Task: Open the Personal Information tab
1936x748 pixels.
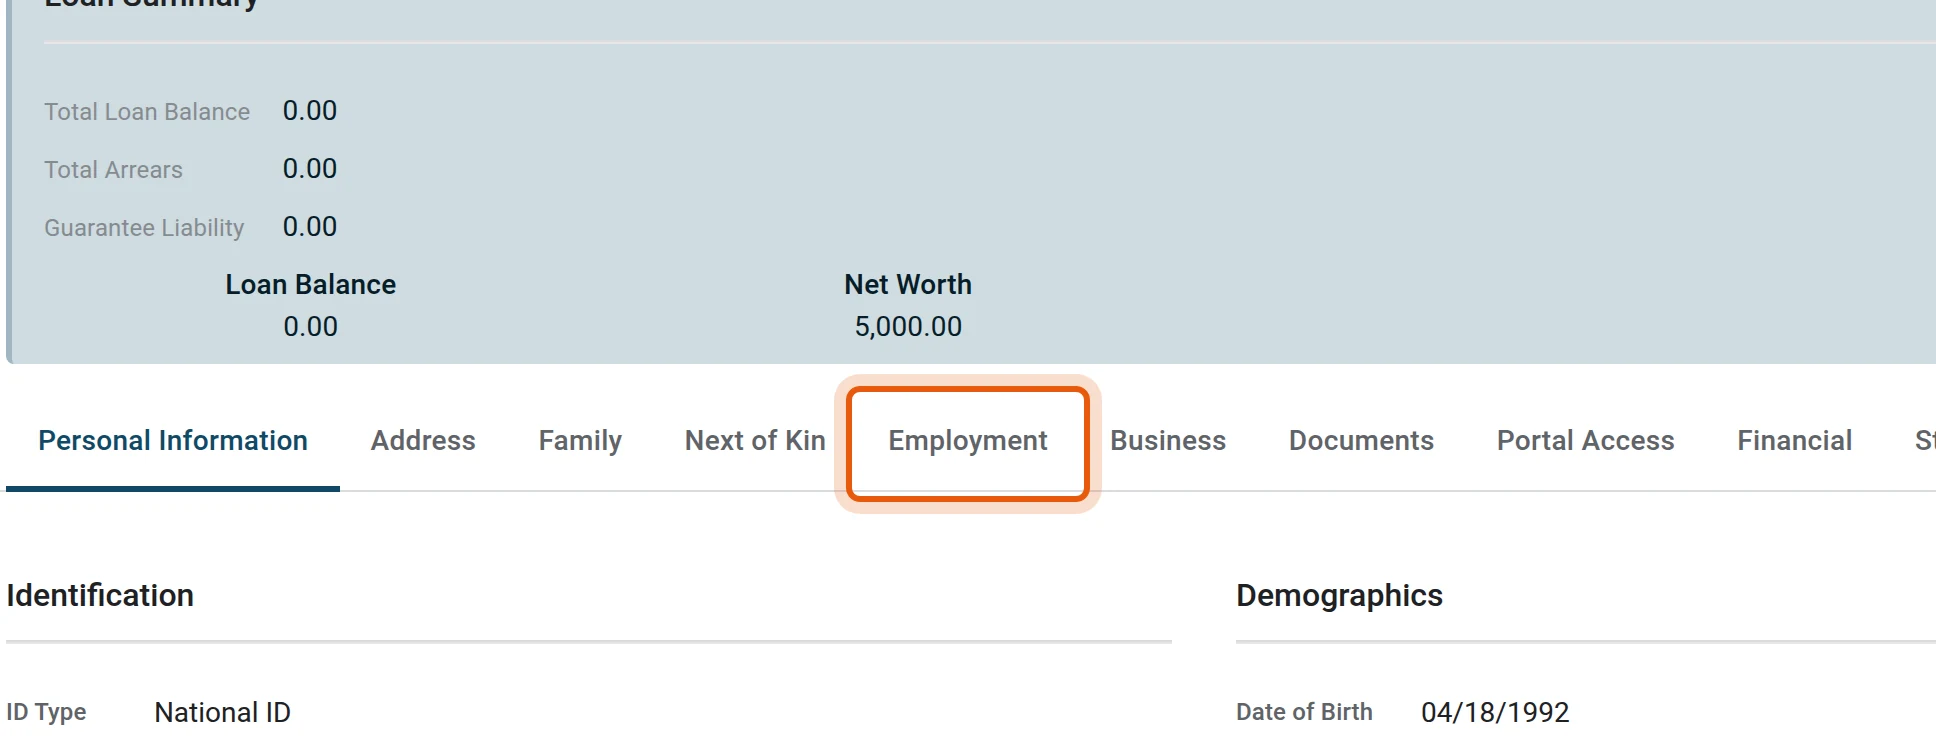Action: point(173,441)
